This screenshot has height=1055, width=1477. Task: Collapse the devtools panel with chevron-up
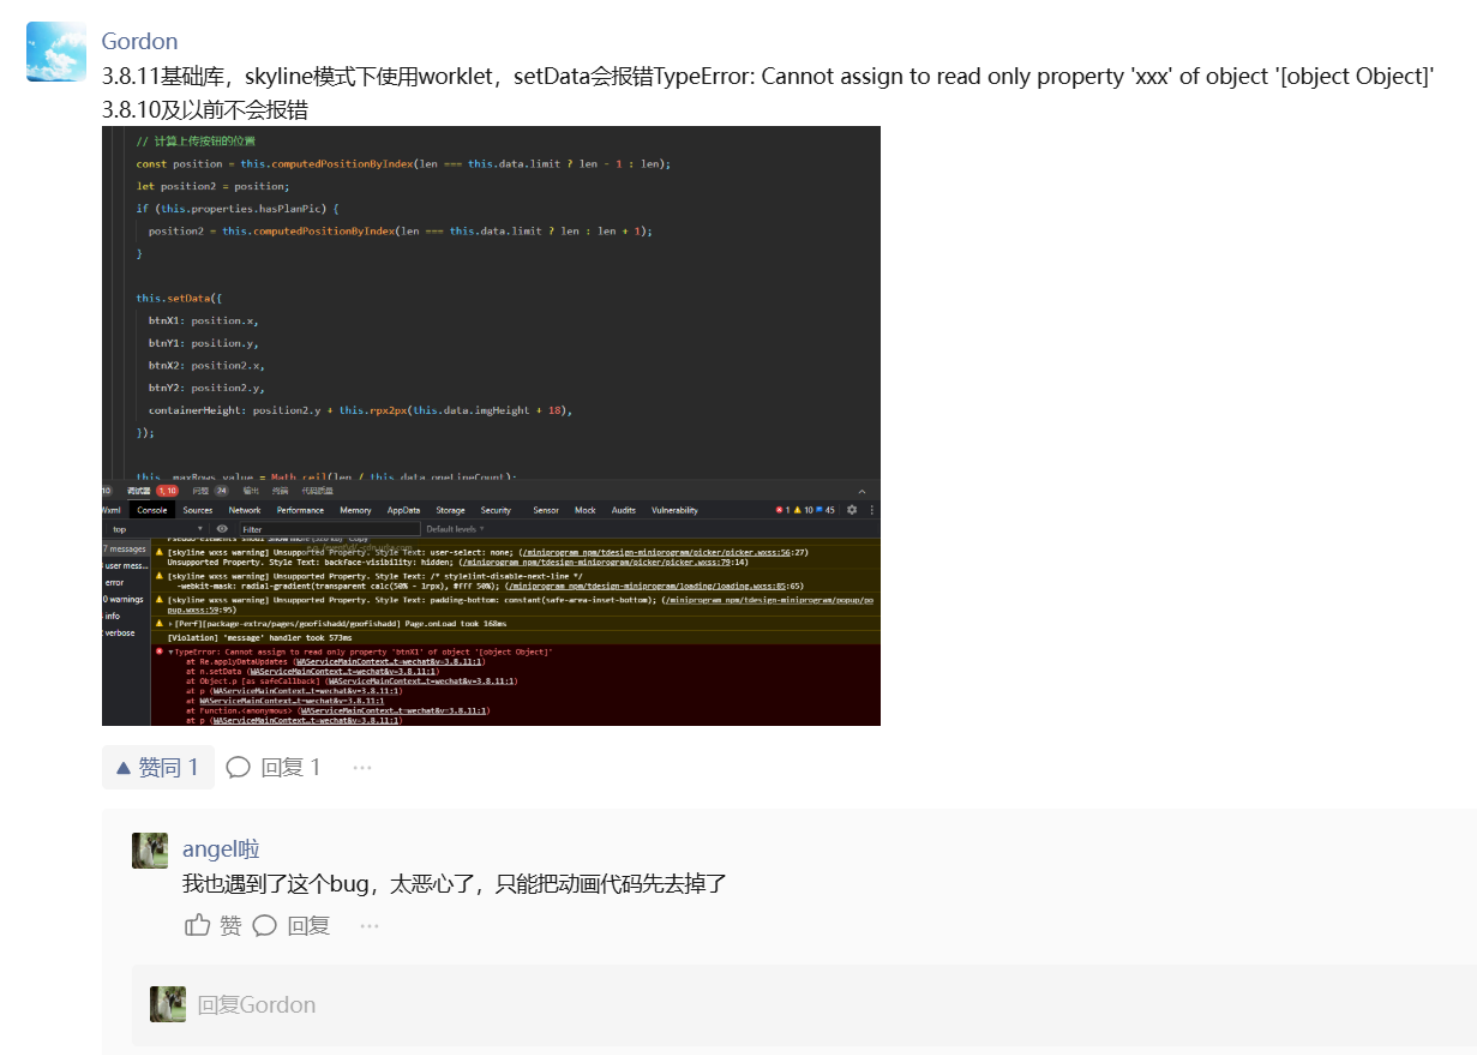(862, 491)
